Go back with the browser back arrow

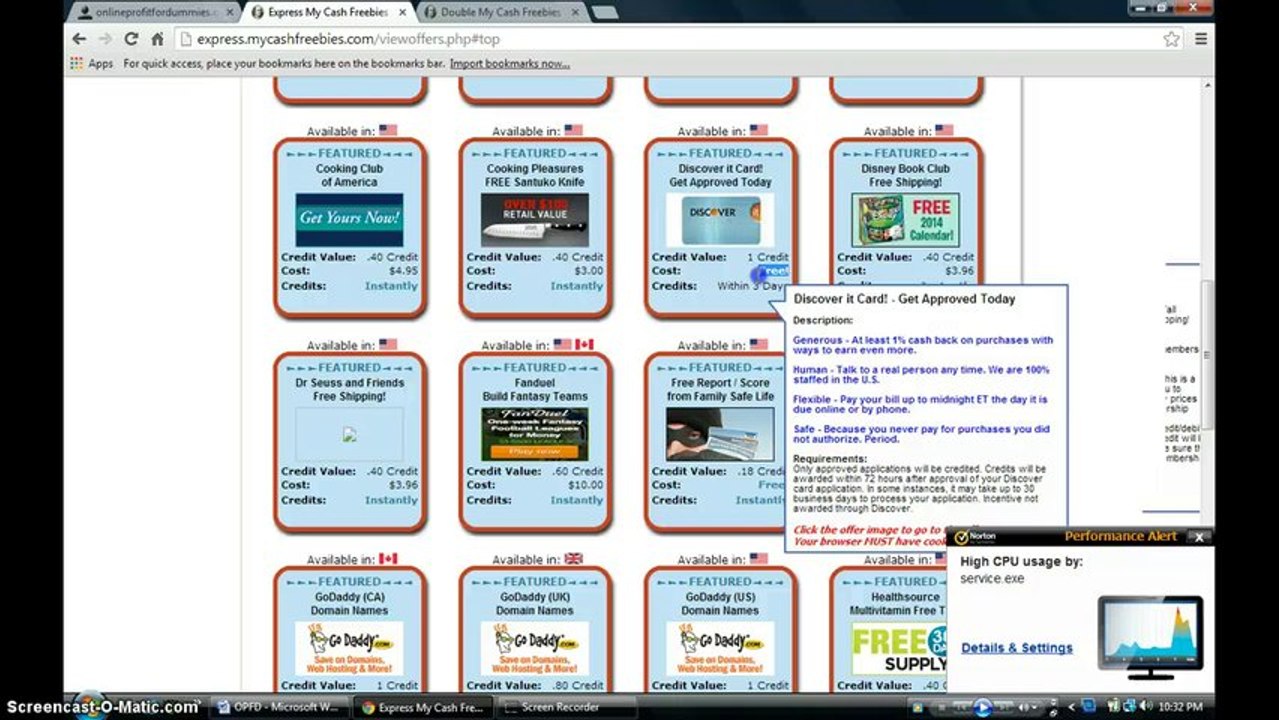tap(79, 39)
